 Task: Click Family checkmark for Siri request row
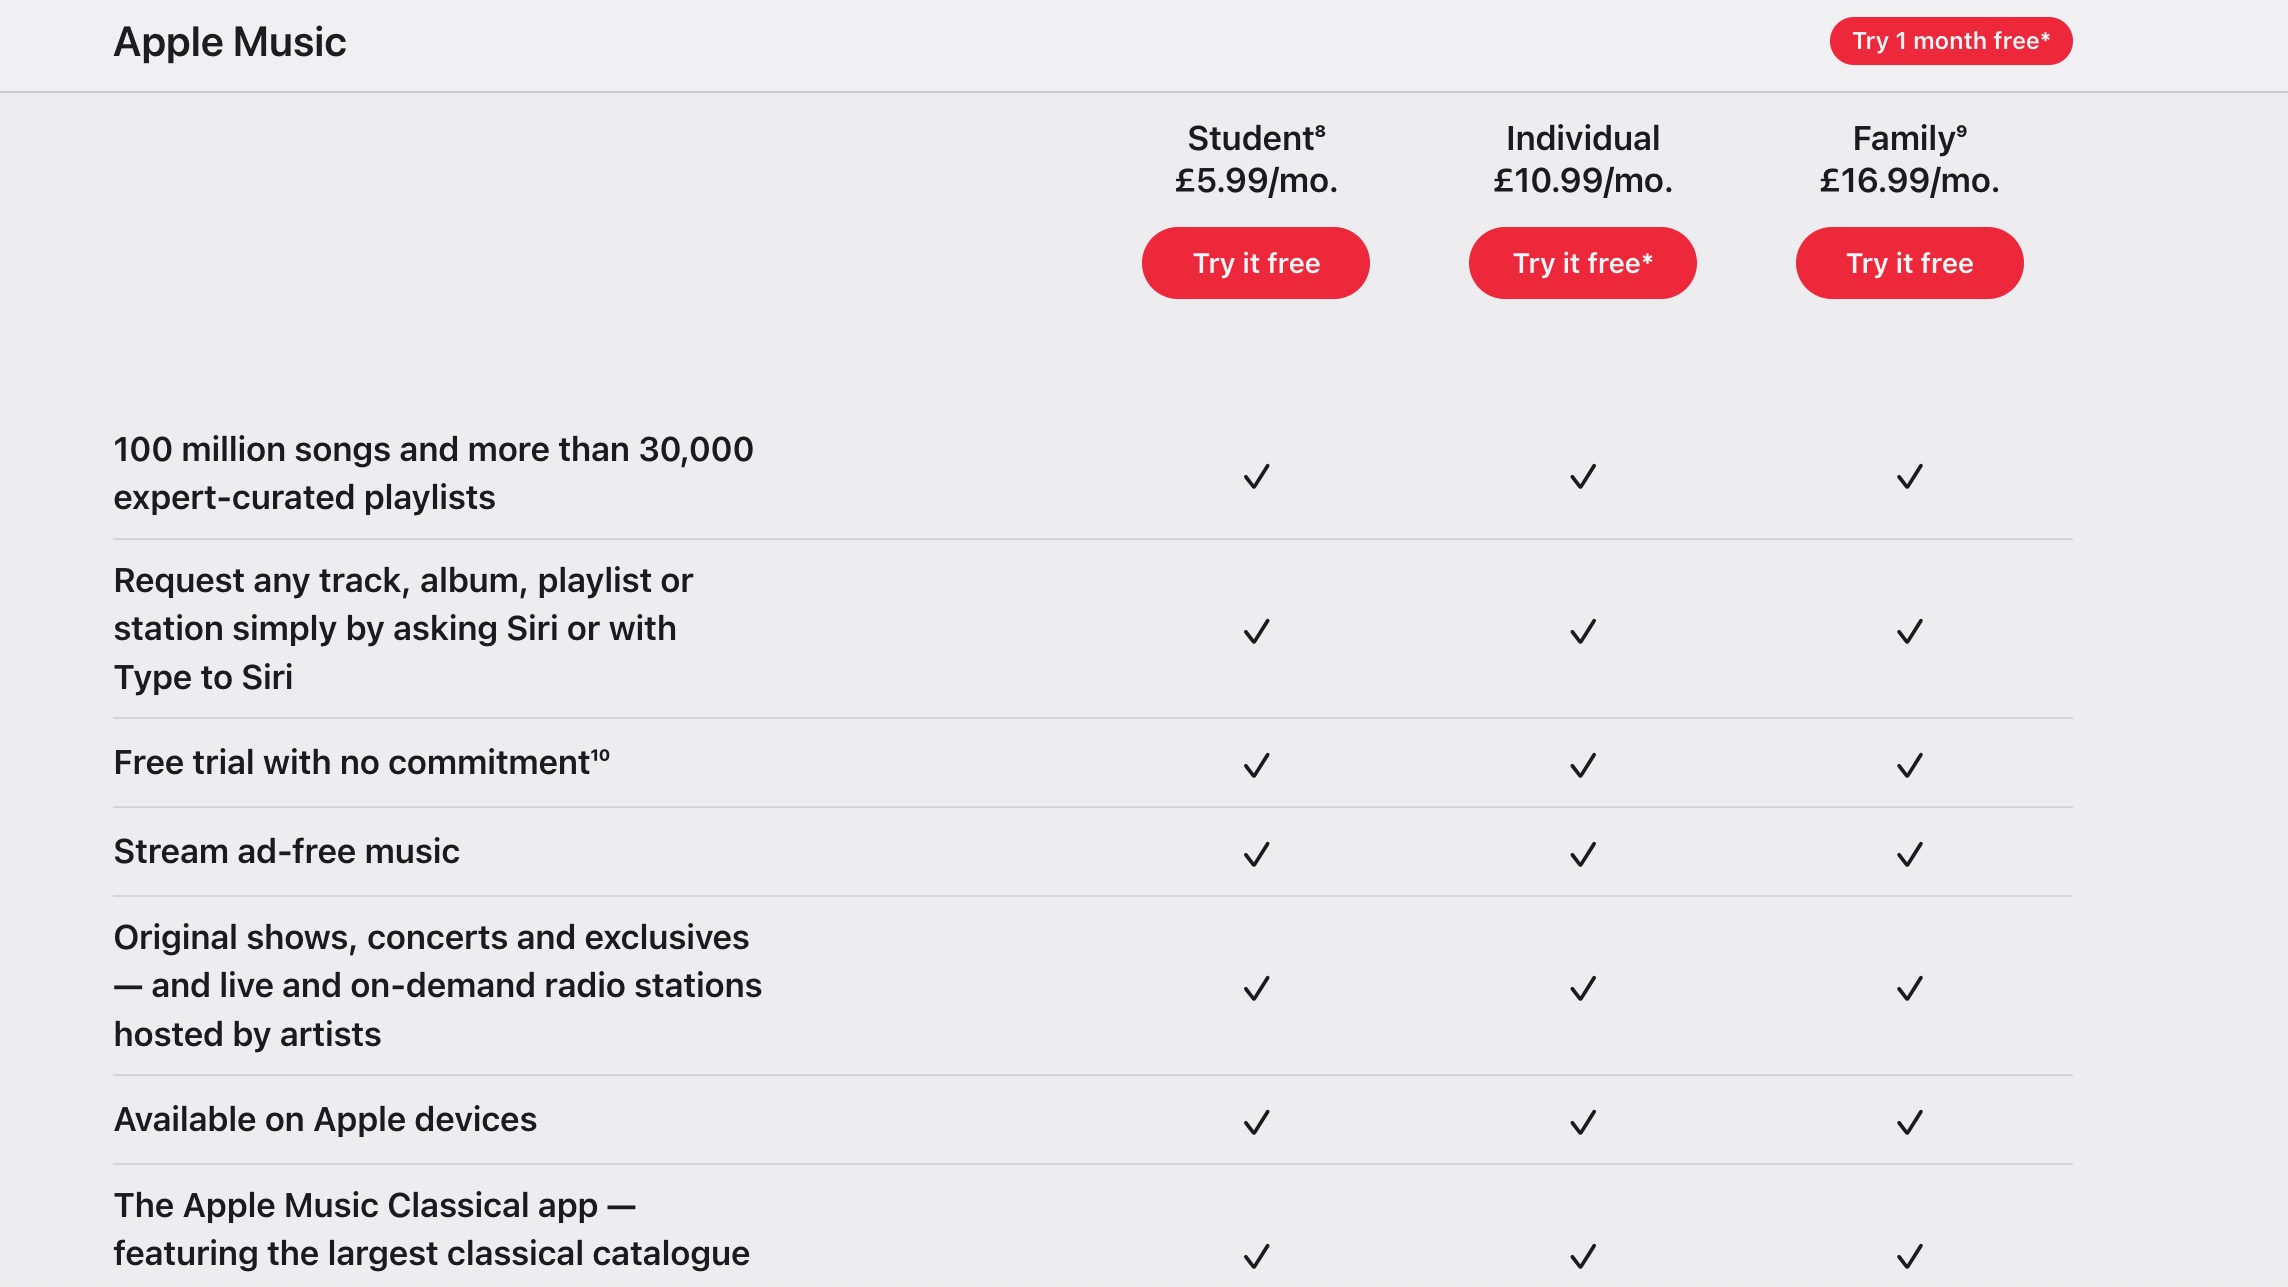pos(1909,631)
